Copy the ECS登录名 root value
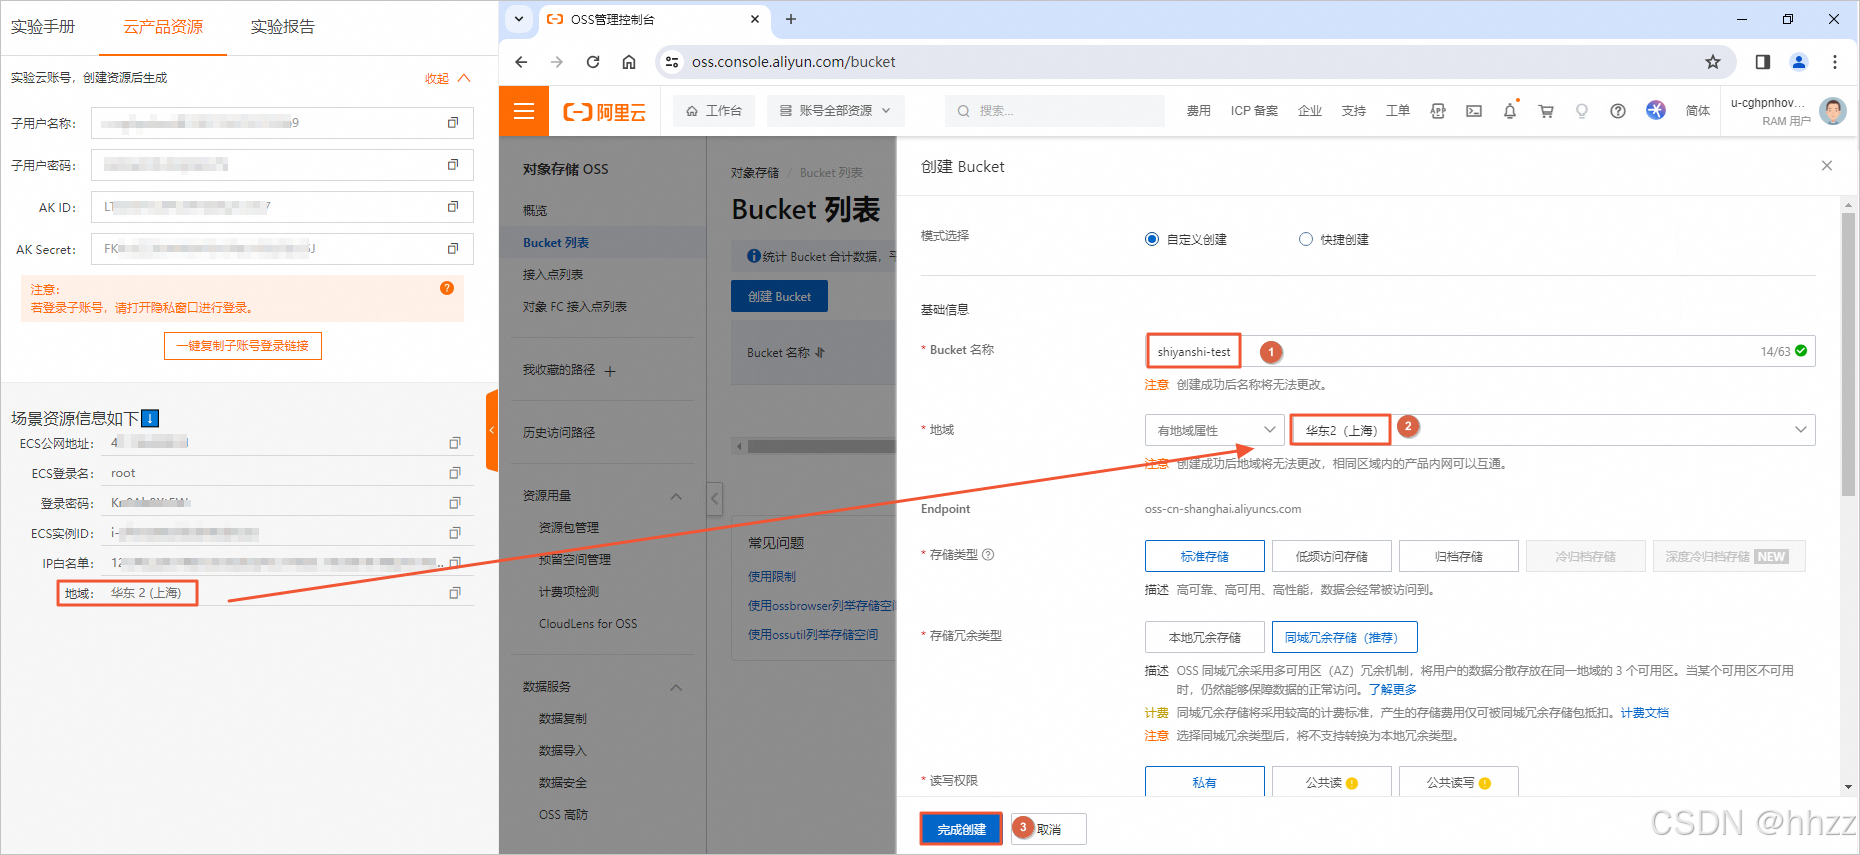Image resolution: width=1860 pixels, height=855 pixels. coord(455,473)
